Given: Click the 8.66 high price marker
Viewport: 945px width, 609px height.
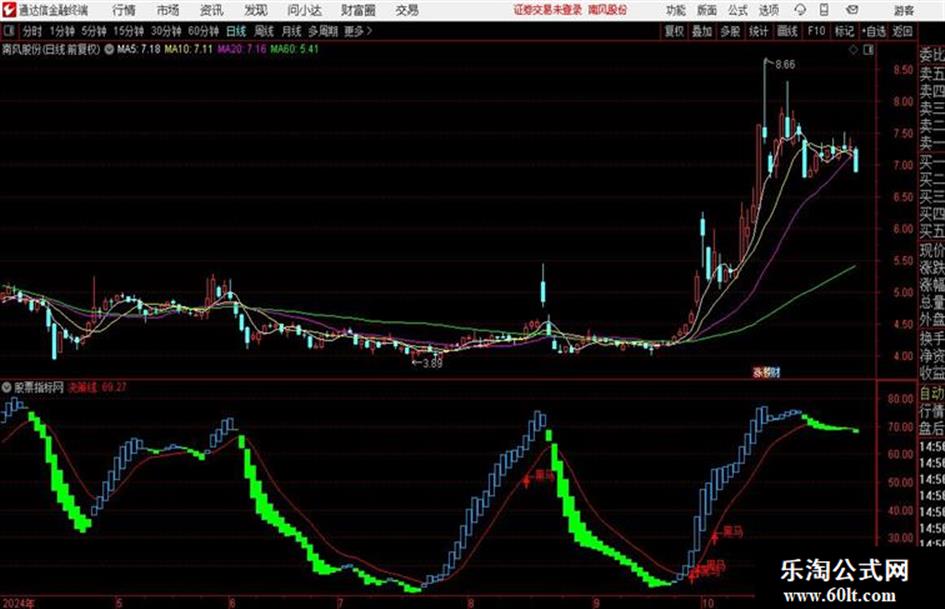Looking at the screenshot, I should coord(785,65).
